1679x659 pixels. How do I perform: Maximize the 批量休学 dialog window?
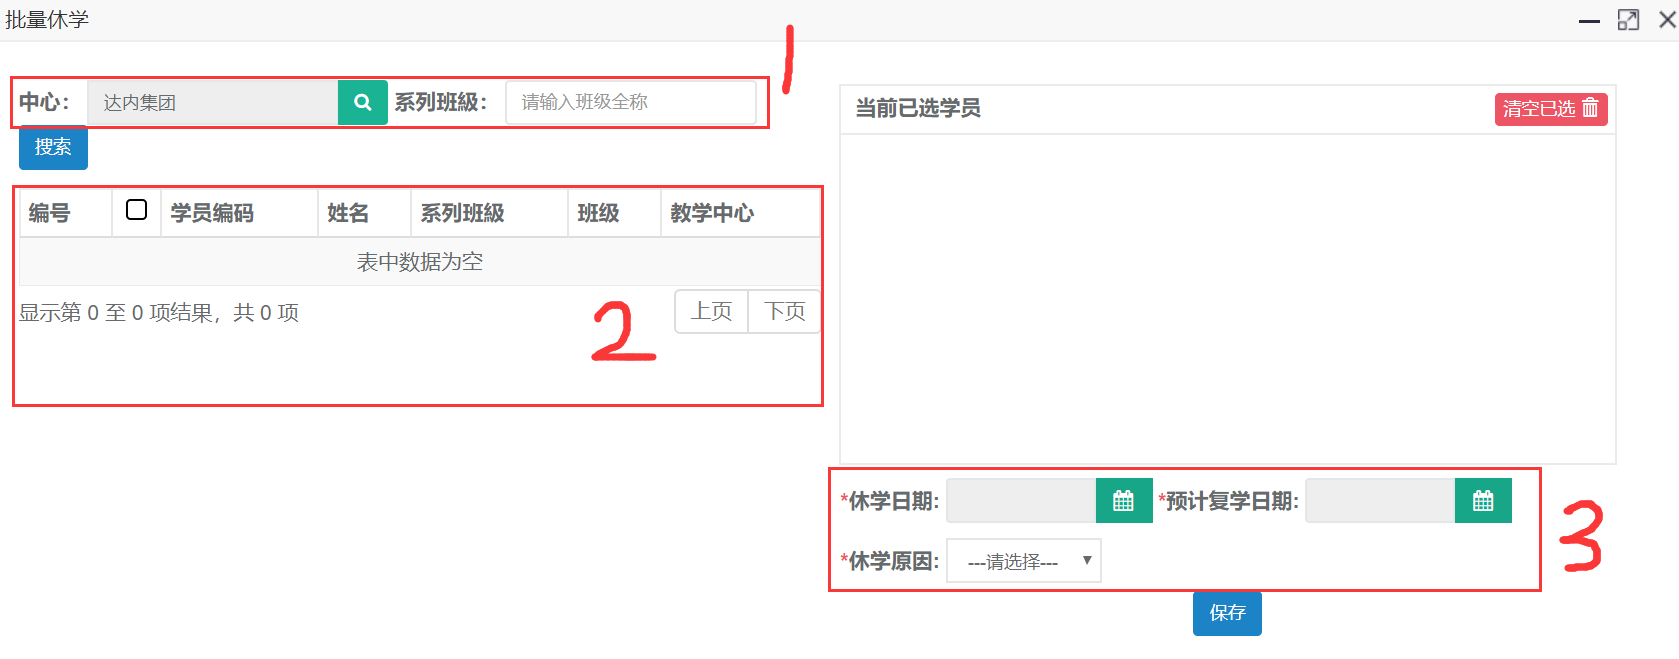tap(1628, 20)
